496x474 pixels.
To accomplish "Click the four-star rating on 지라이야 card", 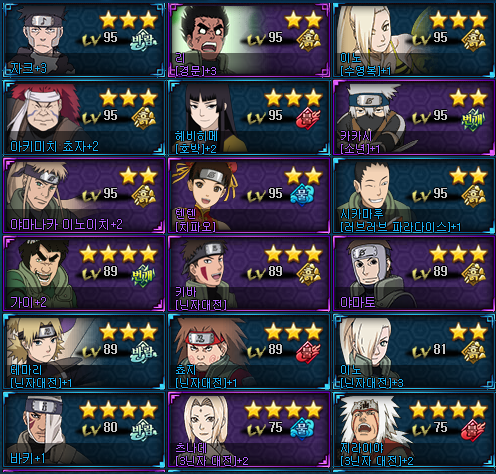I will [450, 410].
